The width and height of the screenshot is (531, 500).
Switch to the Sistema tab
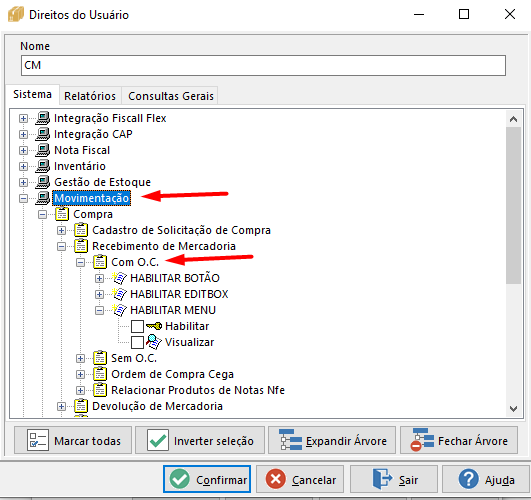[33, 94]
